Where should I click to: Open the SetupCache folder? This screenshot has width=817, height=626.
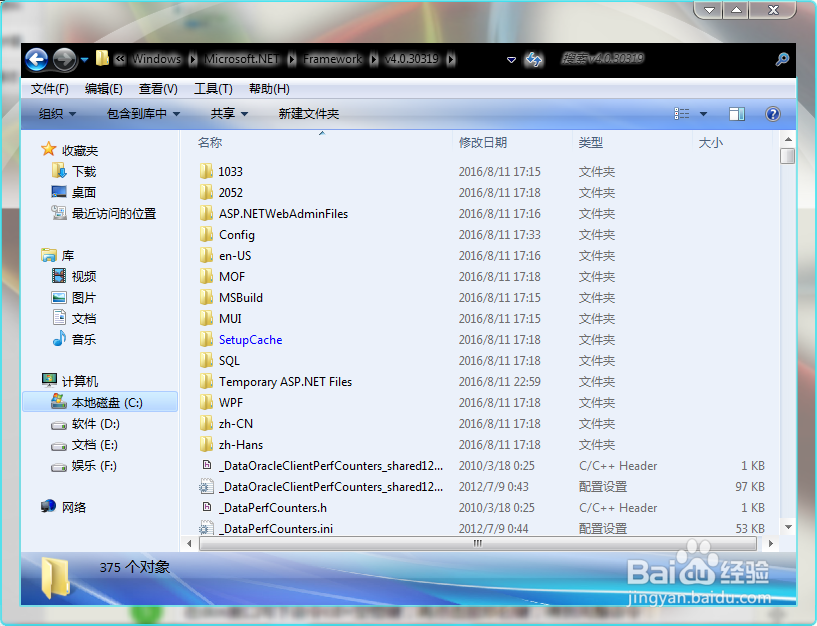(x=249, y=339)
